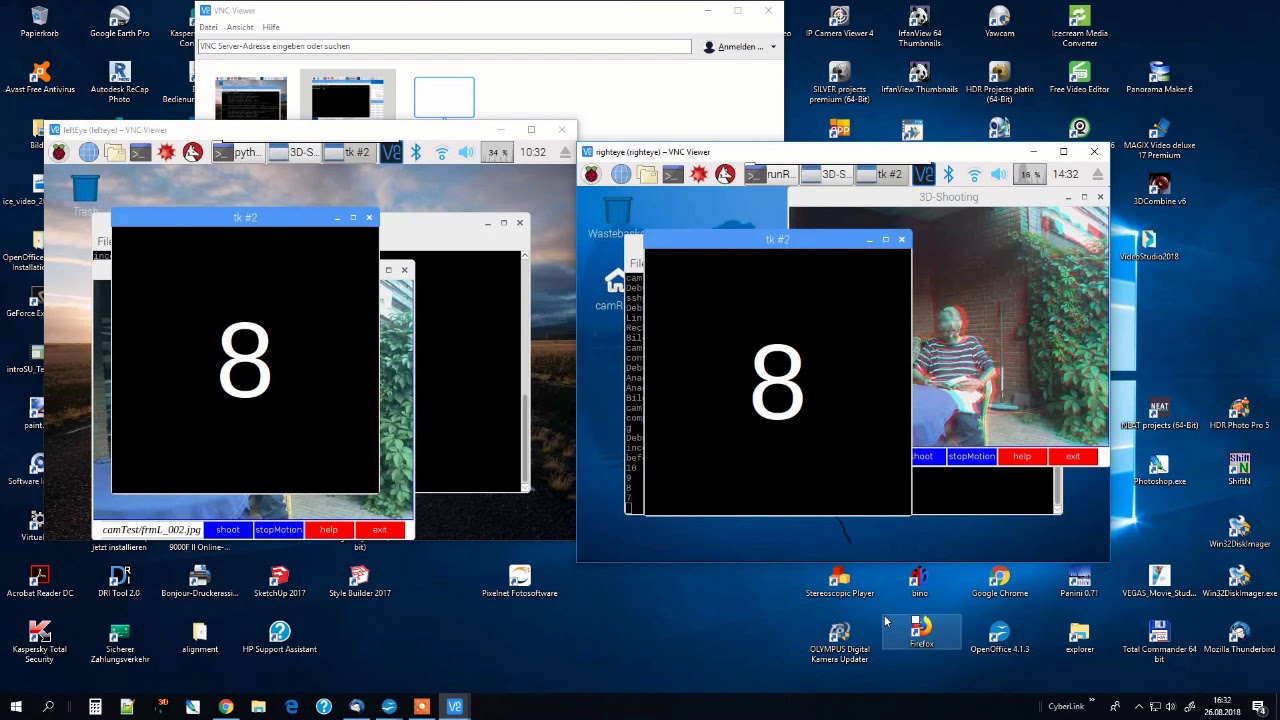1280x720 pixels.
Task: Launch web browser globe in leftEye panel
Action: pos(88,152)
